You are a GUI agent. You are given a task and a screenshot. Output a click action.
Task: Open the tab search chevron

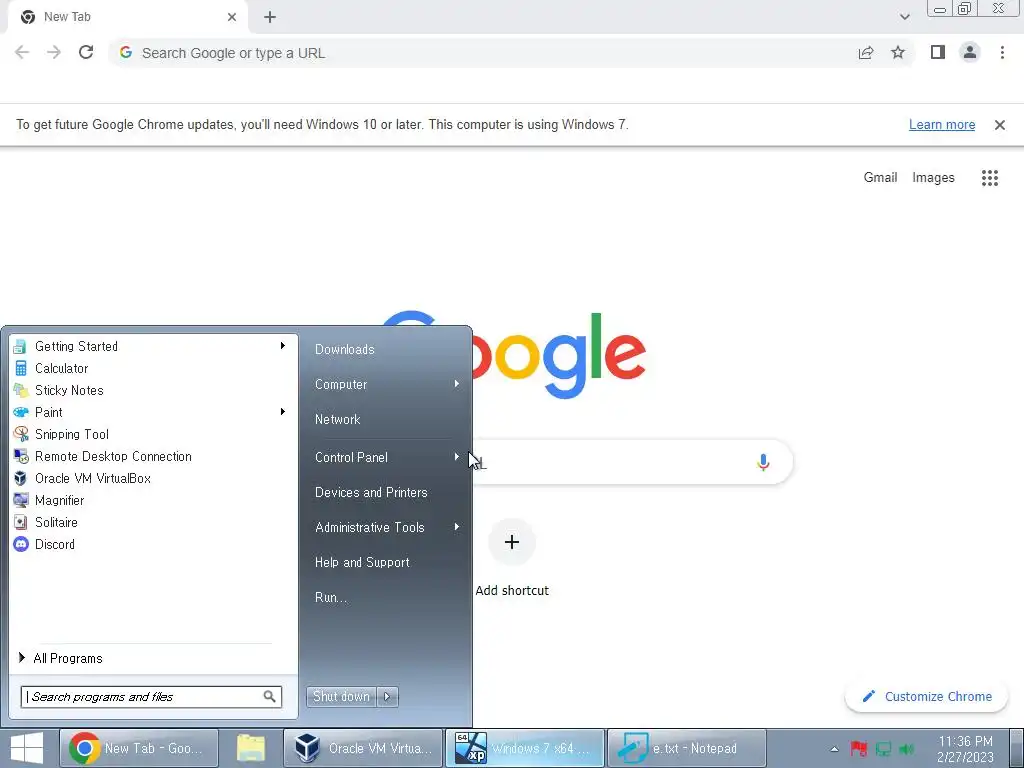tap(904, 17)
